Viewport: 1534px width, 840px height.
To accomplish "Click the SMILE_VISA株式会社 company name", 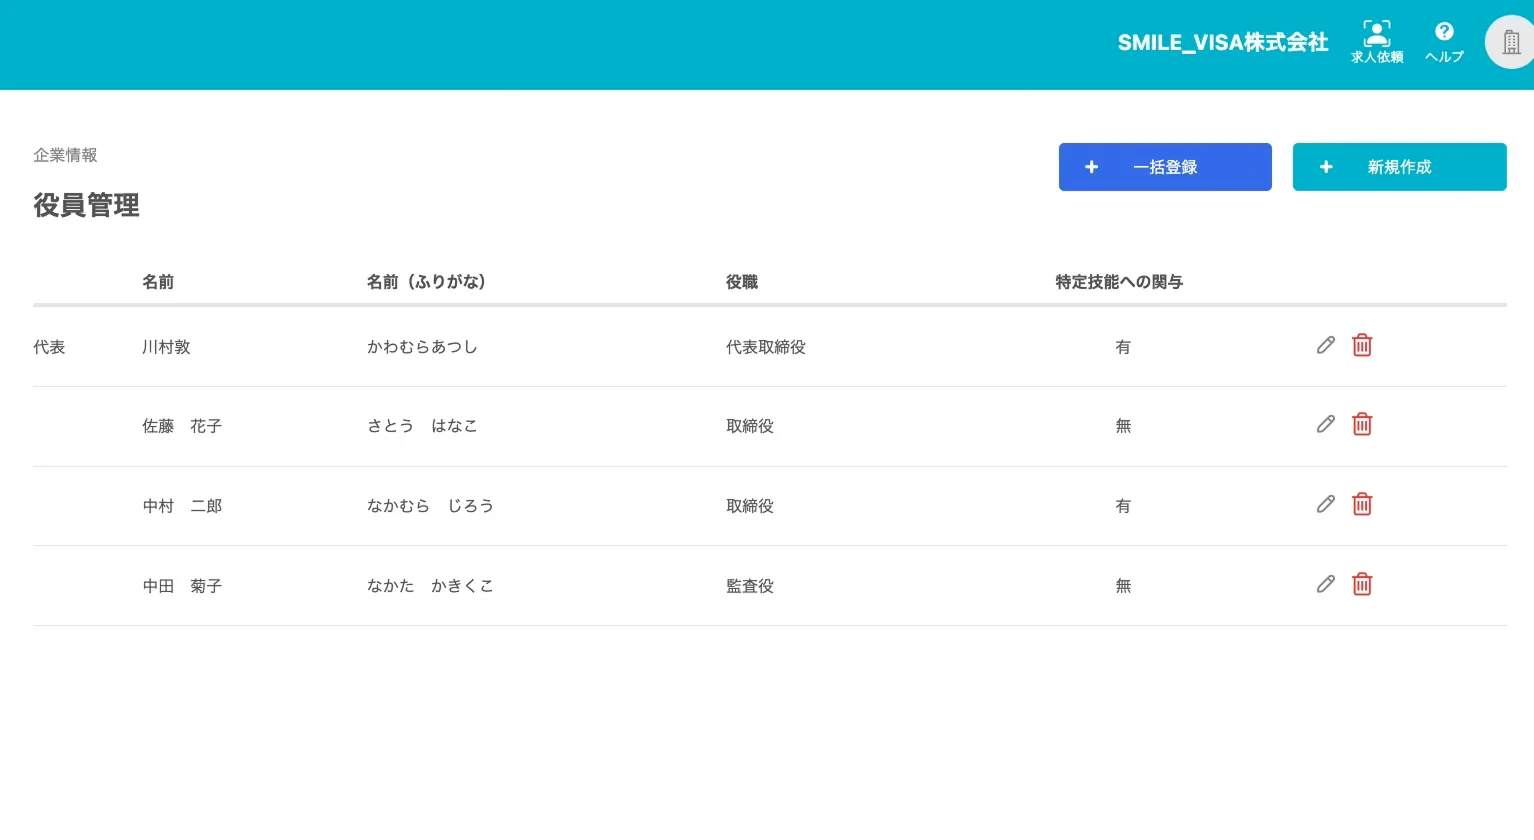I will pos(1222,42).
